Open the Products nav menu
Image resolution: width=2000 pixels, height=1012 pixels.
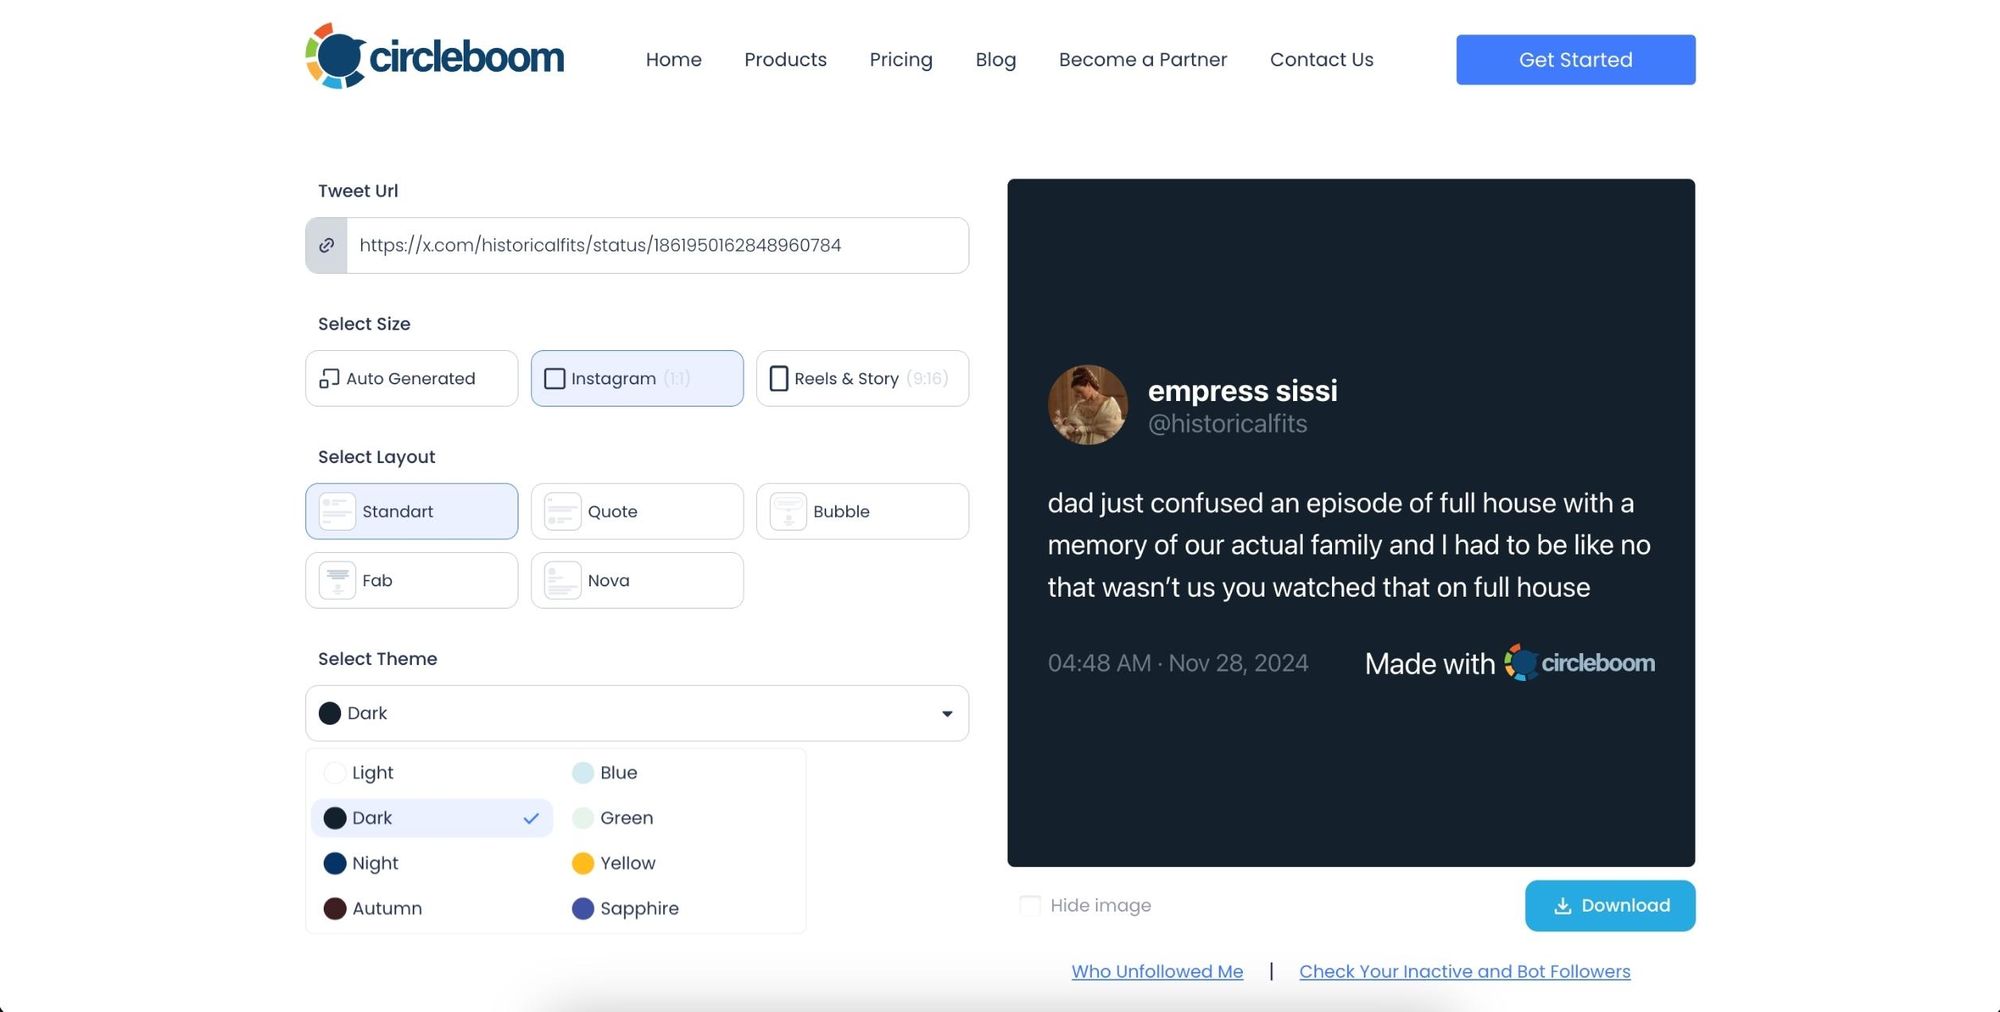(x=785, y=60)
